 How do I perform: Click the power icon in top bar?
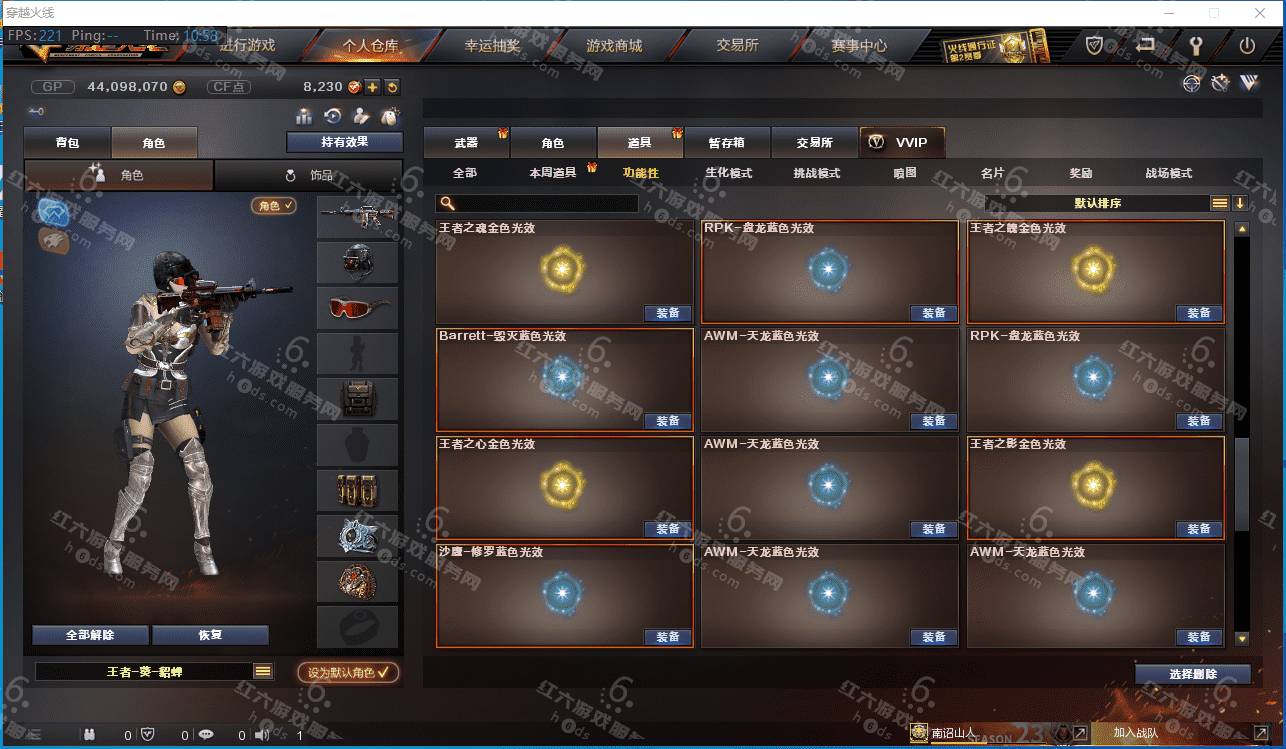pos(1247,45)
